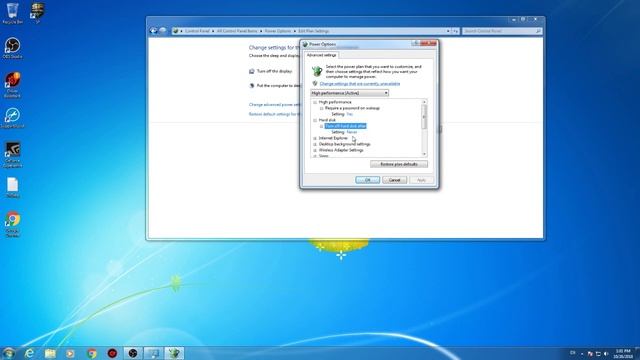Open the OBS Studio desktop shortcut
The image size is (640, 360).
(12, 48)
